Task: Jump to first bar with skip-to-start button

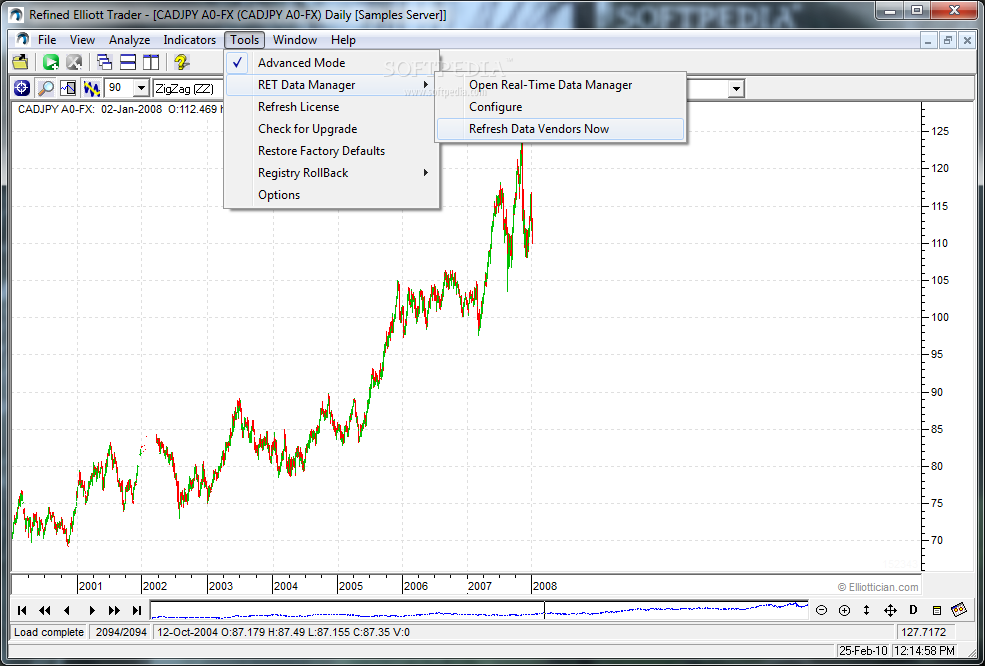Action: (x=22, y=610)
